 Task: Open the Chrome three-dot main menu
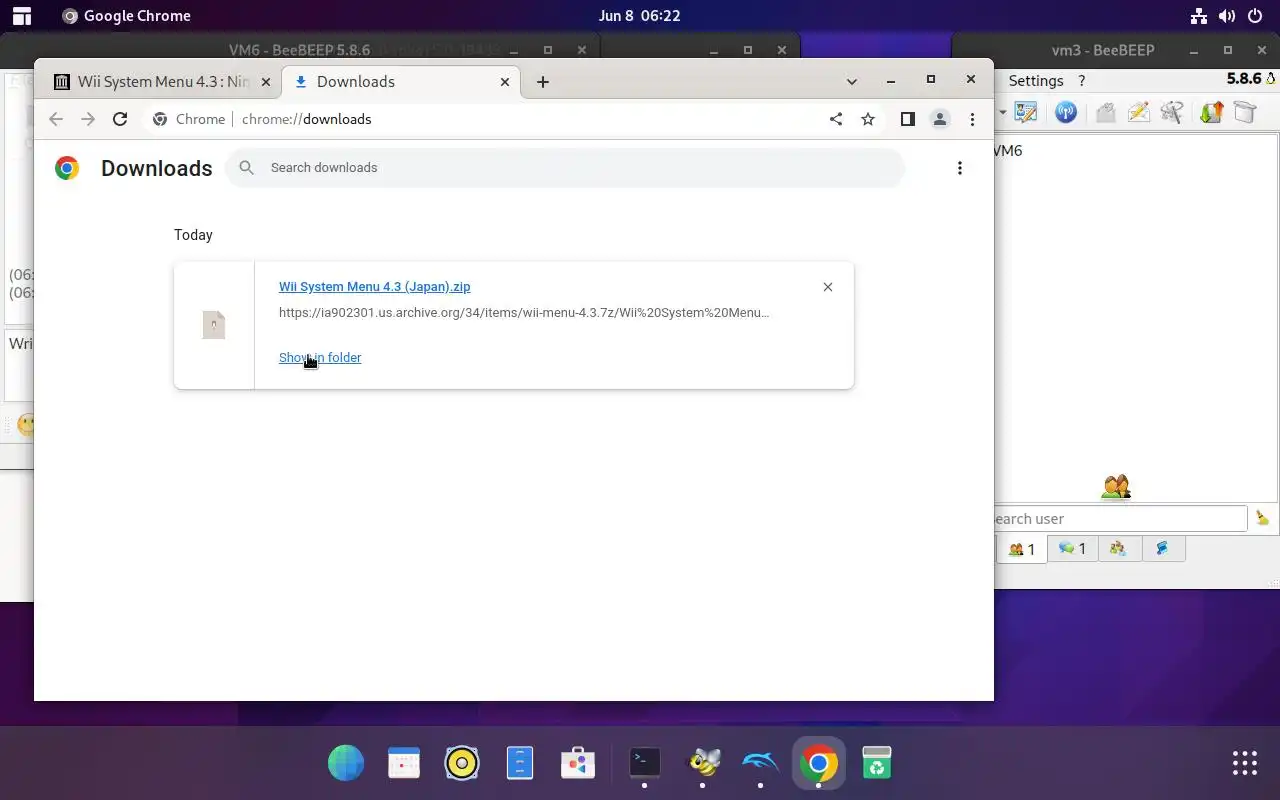972,119
